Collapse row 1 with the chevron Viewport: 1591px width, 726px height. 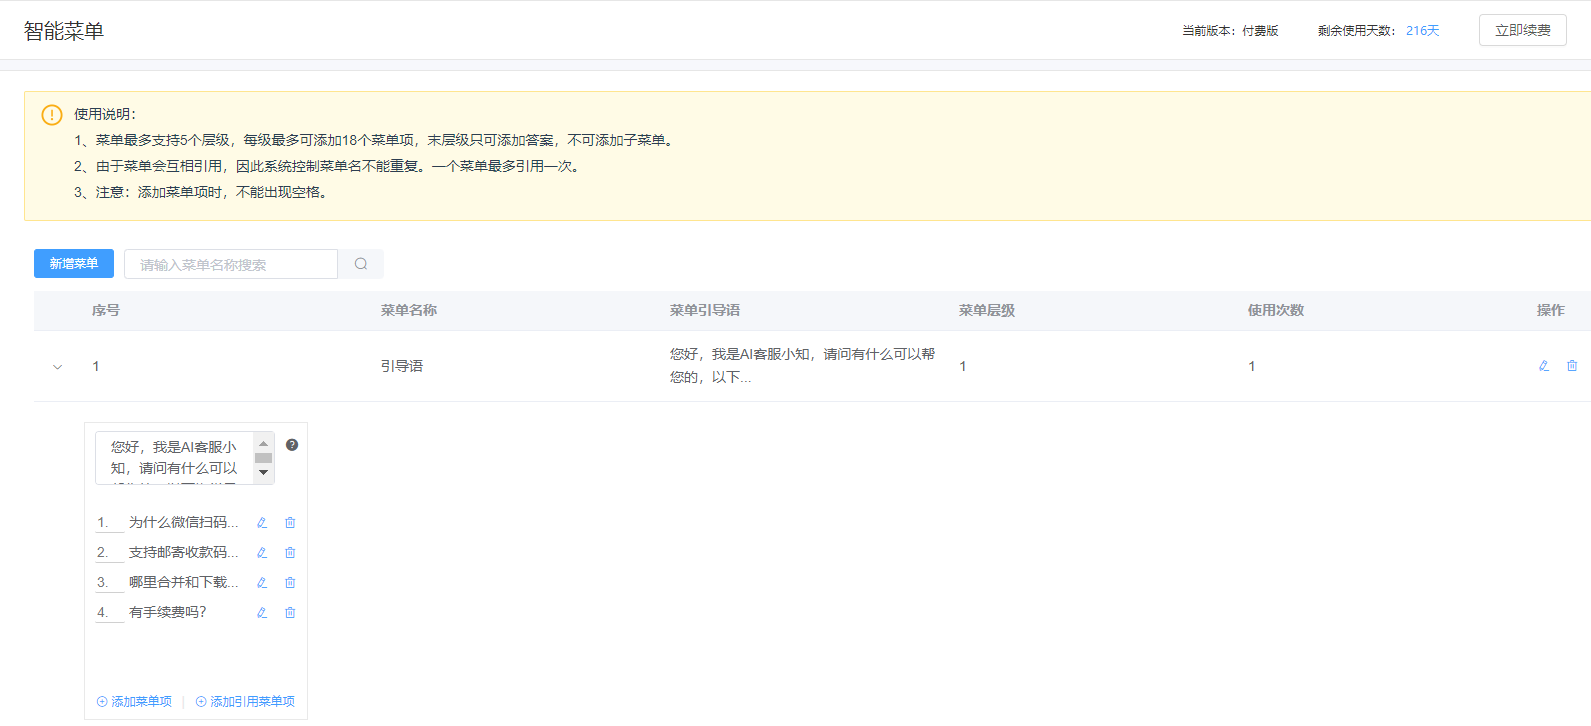tap(57, 367)
